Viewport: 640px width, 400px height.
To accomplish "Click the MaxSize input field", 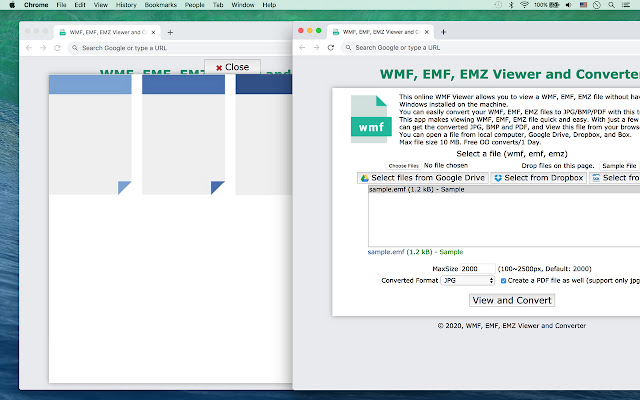I will (x=478, y=269).
